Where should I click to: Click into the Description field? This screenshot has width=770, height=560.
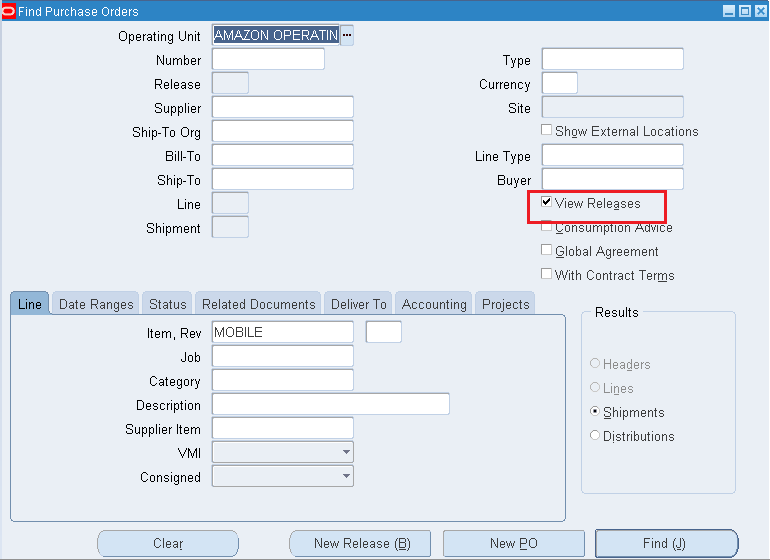(331, 404)
